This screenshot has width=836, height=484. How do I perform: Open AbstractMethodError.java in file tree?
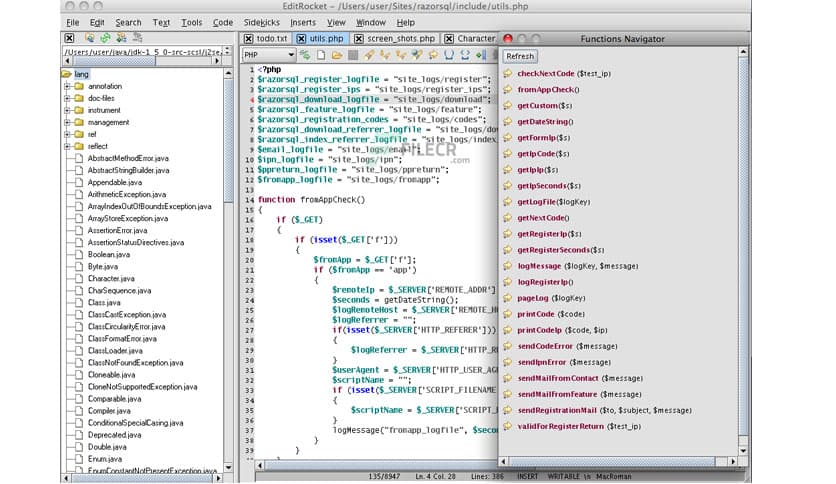point(128,158)
